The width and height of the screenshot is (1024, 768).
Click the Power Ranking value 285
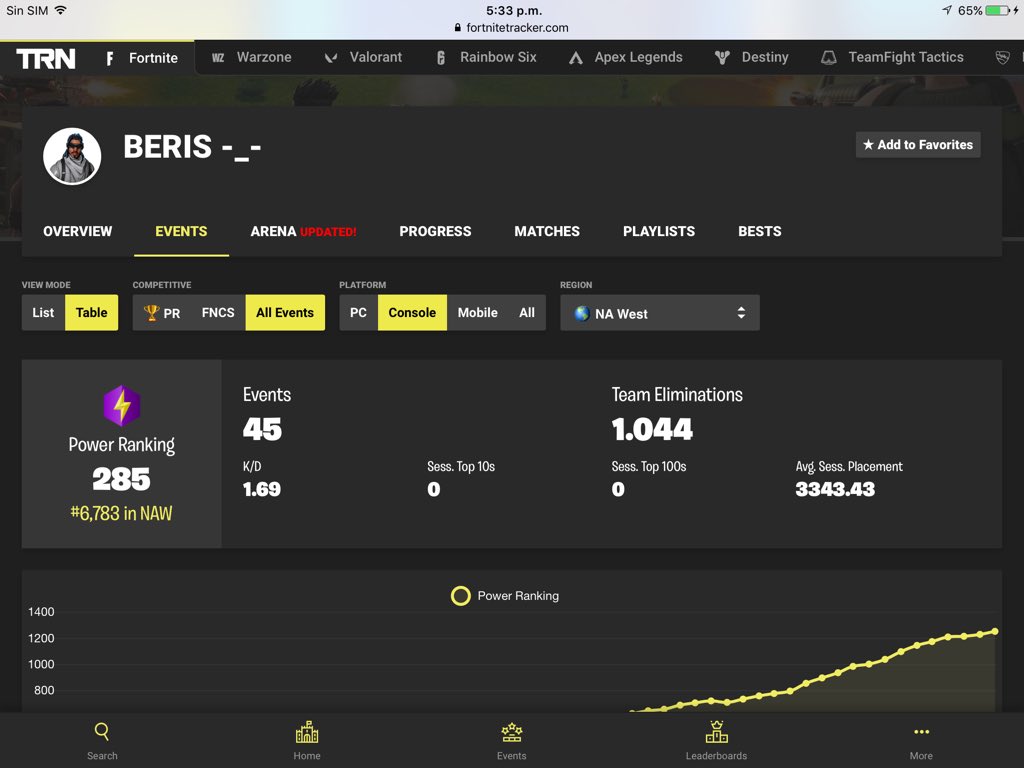[121, 479]
